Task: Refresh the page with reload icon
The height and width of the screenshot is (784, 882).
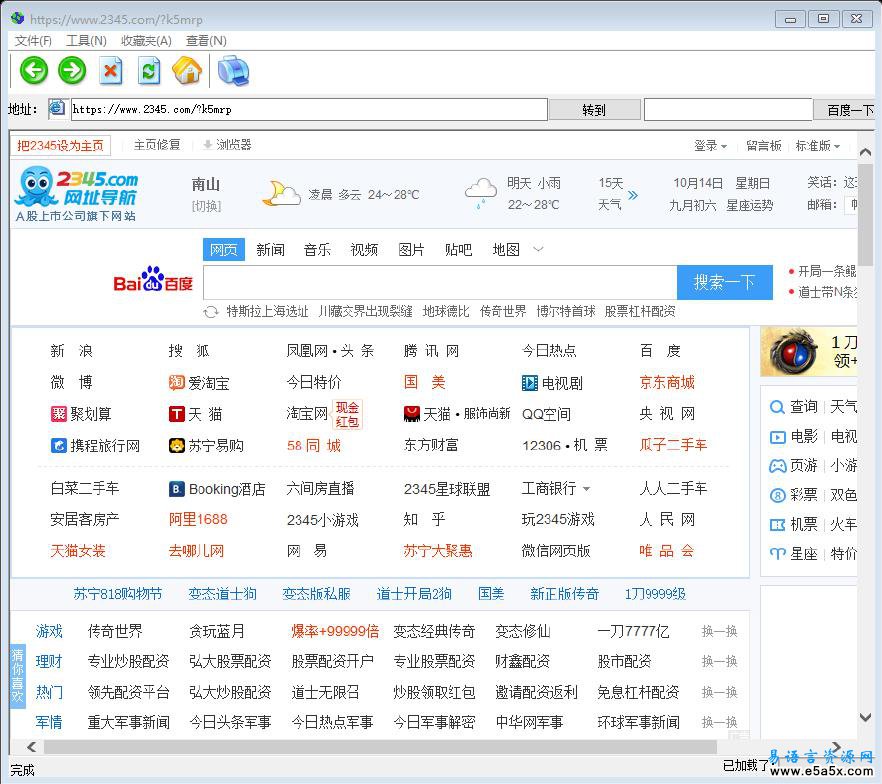Action: [149, 71]
